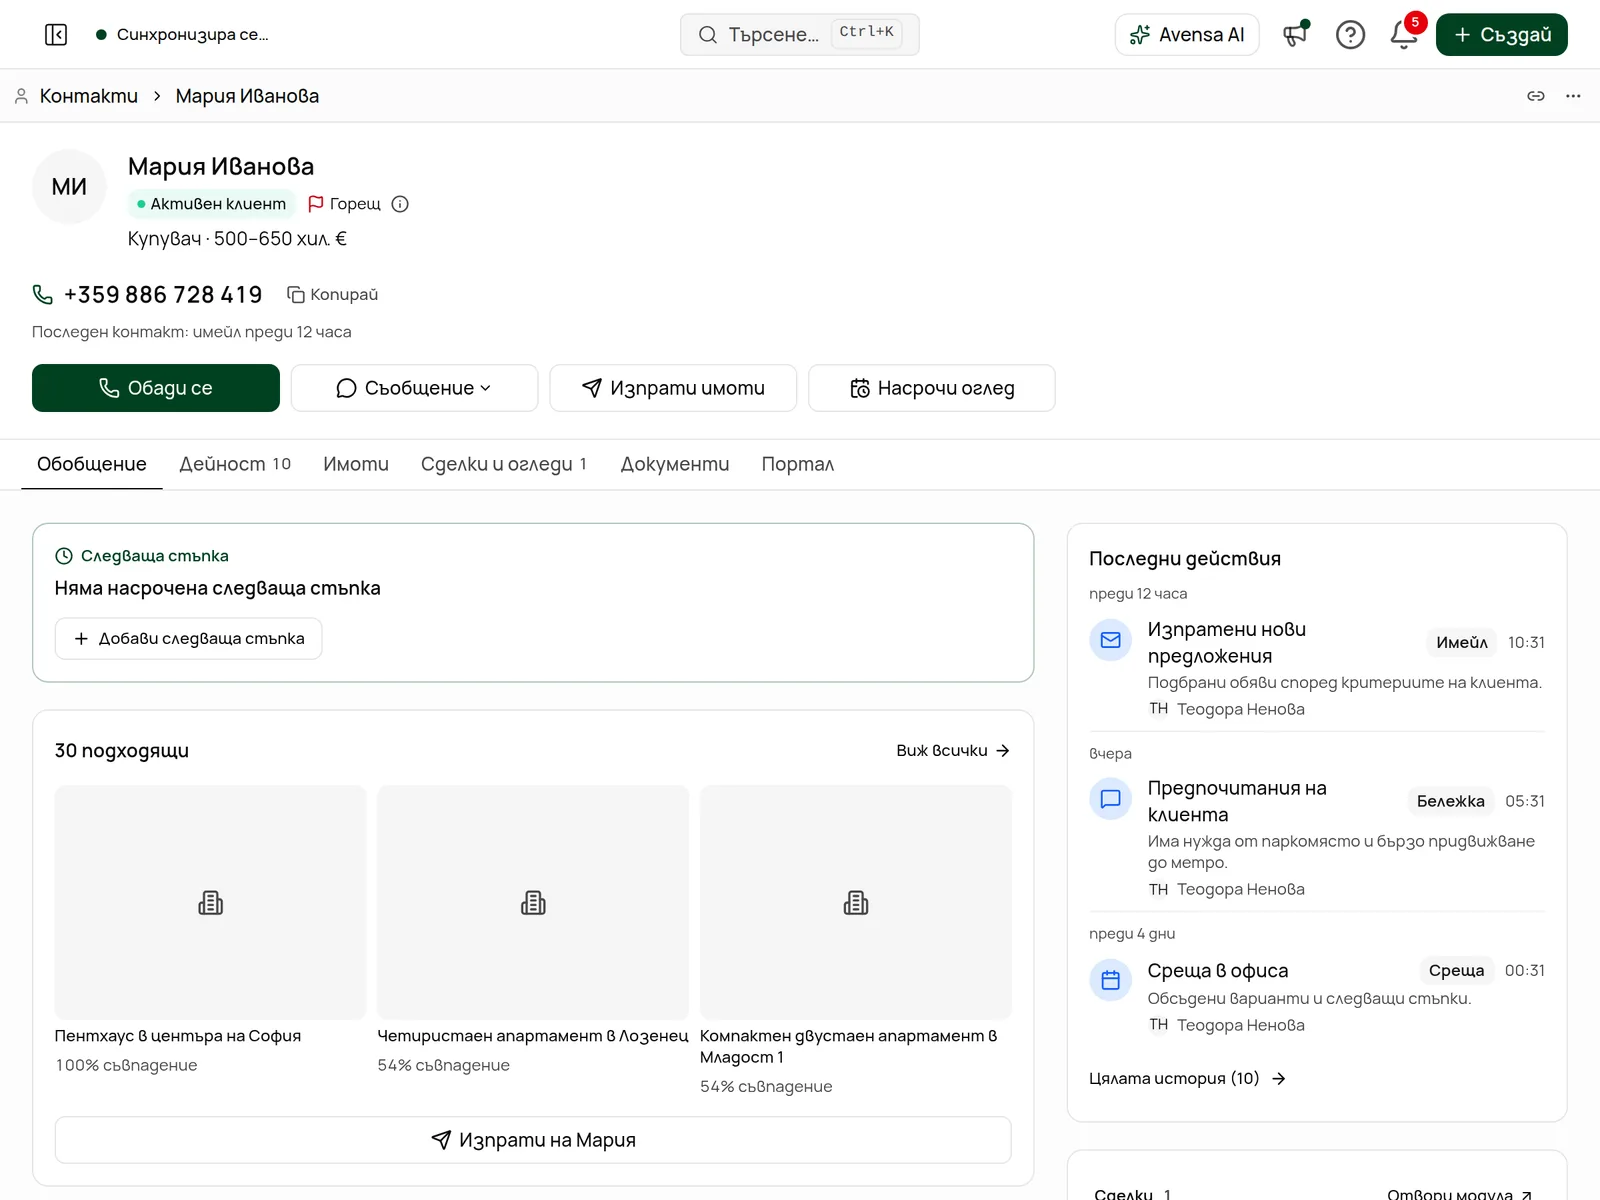Select the Обобщение tab

pyautogui.click(x=92, y=464)
